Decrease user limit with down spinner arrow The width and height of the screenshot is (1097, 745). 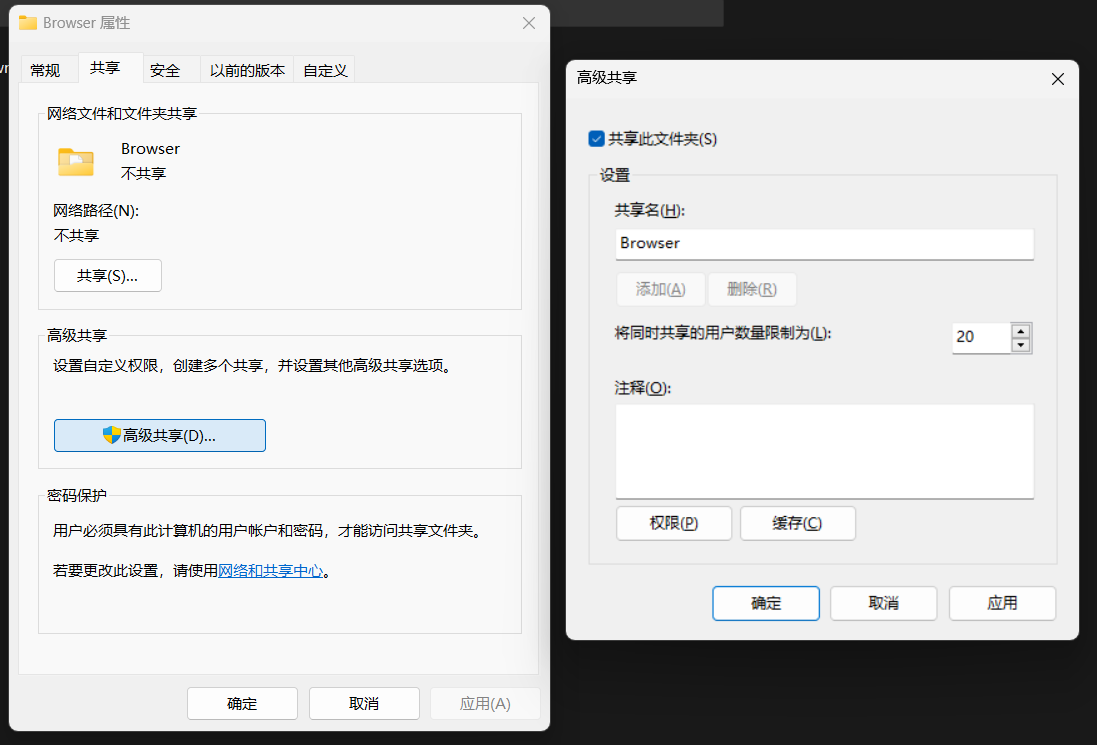click(x=1020, y=345)
